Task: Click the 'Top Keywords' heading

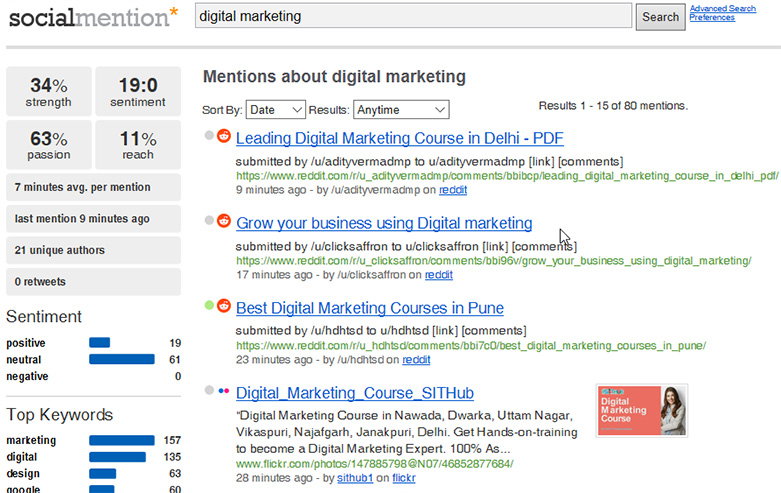Action: (60, 415)
